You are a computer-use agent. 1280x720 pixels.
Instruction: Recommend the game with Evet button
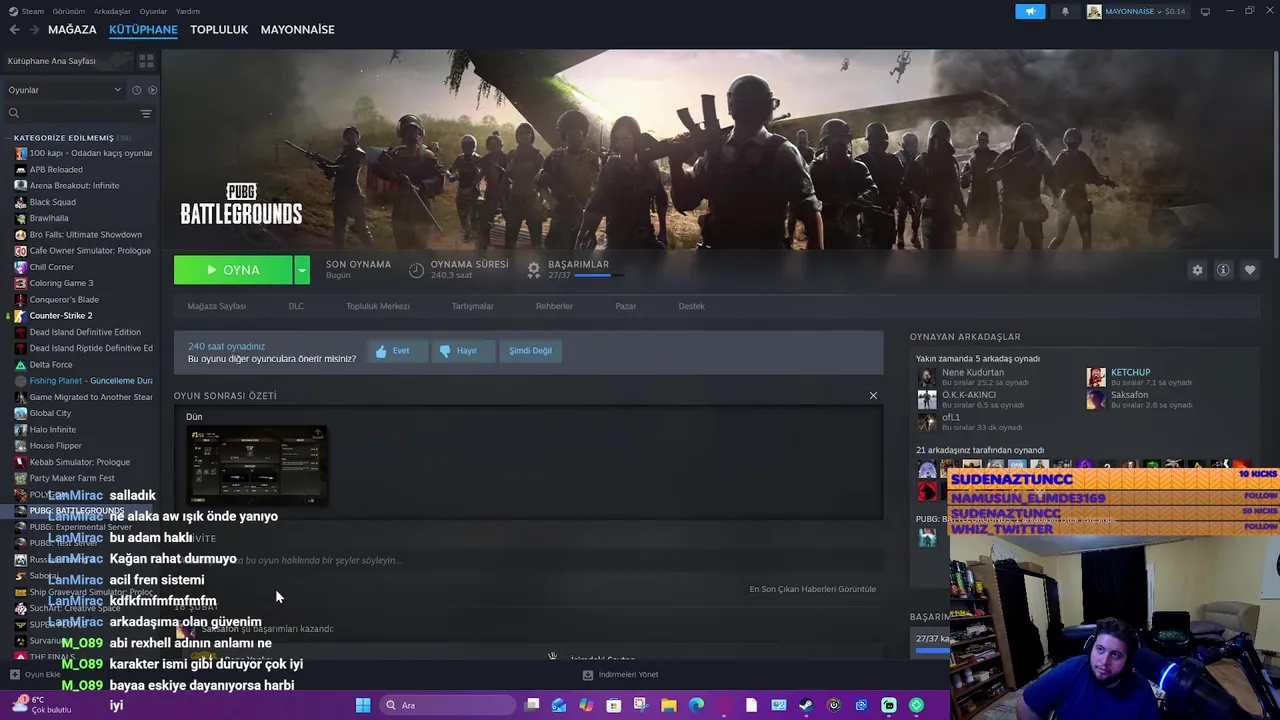[x=395, y=351]
